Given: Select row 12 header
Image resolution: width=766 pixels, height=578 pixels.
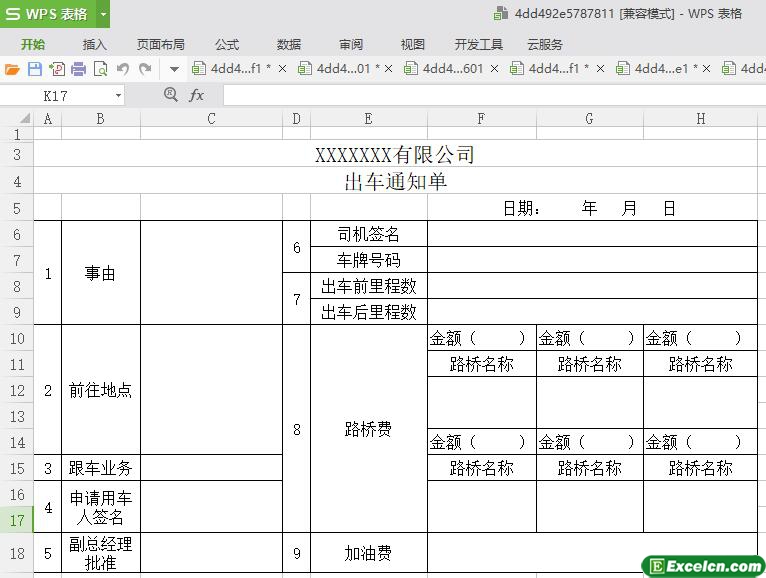Looking at the screenshot, I should click(x=17, y=390).
